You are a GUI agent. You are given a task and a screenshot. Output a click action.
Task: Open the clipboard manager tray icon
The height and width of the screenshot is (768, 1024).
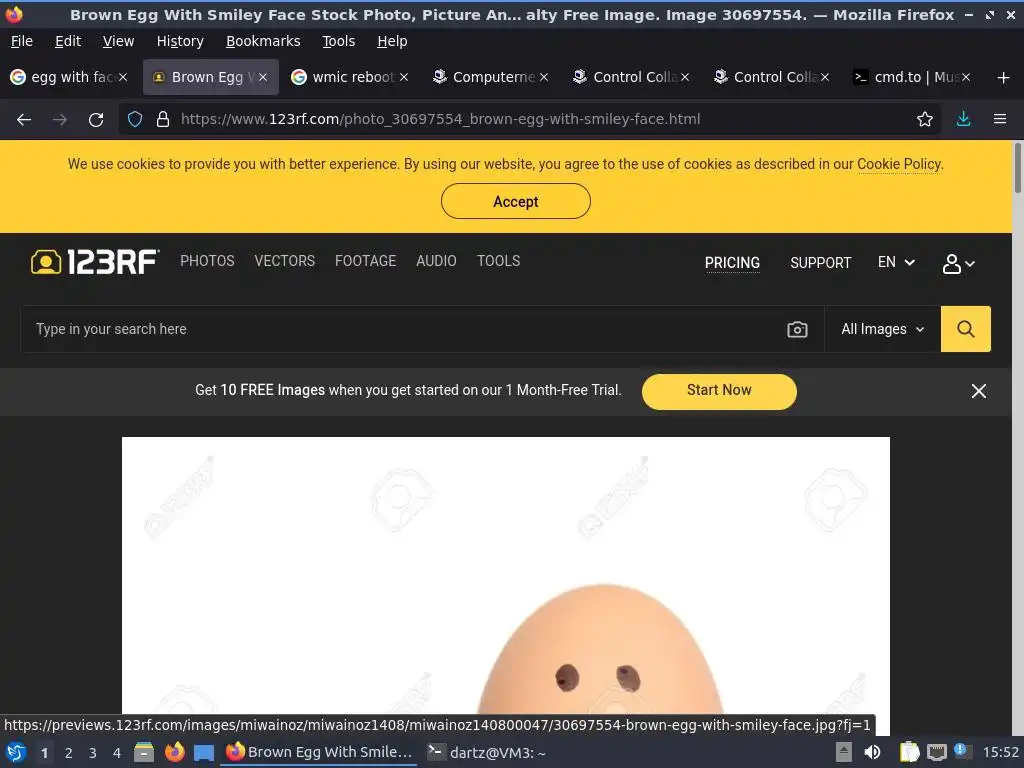[909, 752]
